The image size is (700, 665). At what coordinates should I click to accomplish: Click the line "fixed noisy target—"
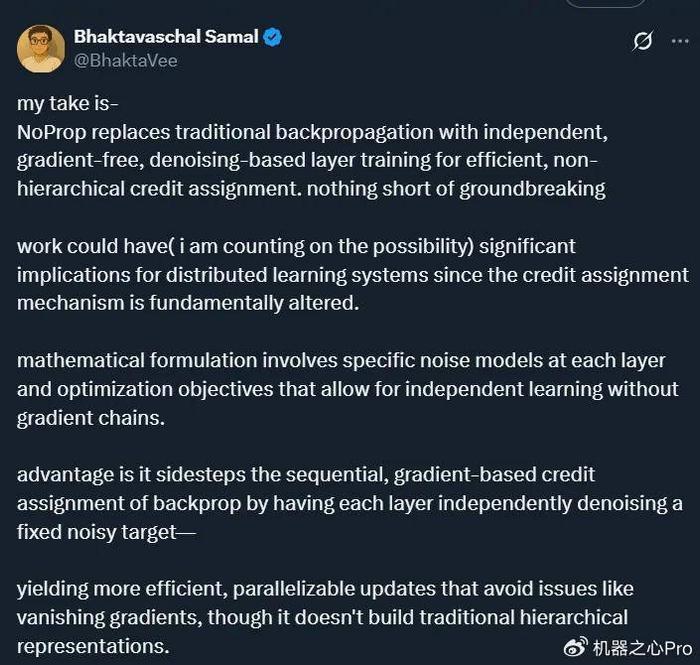point(106,532)
